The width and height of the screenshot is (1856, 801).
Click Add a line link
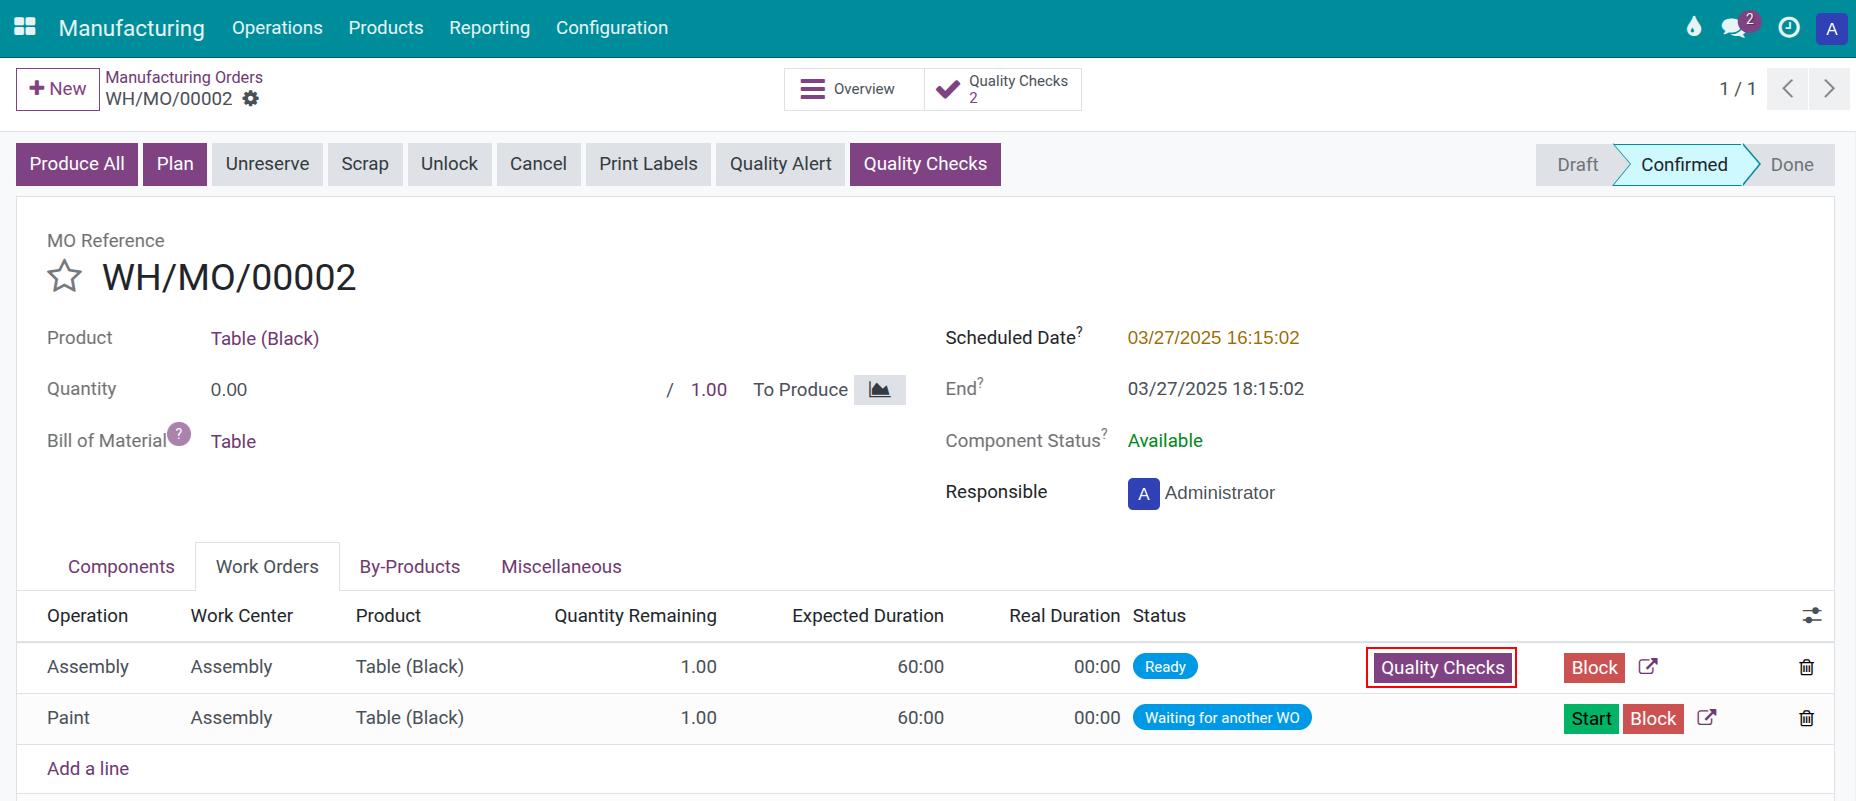pos(88,769)
